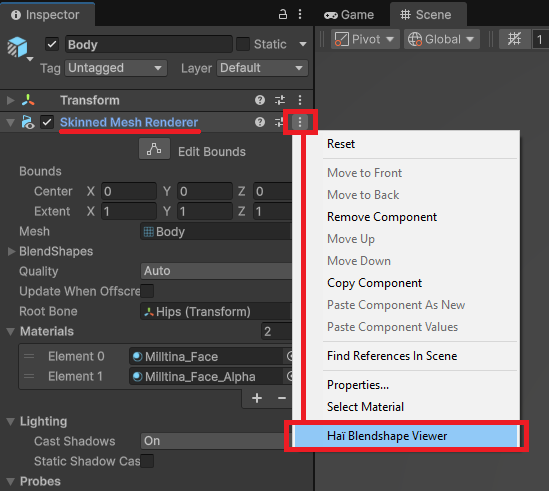Add material element with plus button
This screenshot has height=491, width=549.
tap(257, 398)
